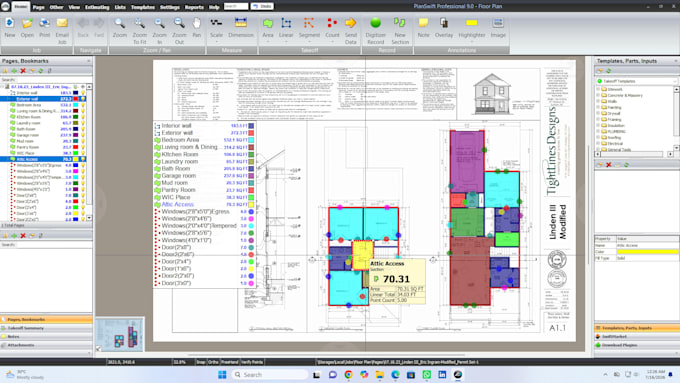
Task: Open the Estimating ribbon tab
Action: [97, 7]
